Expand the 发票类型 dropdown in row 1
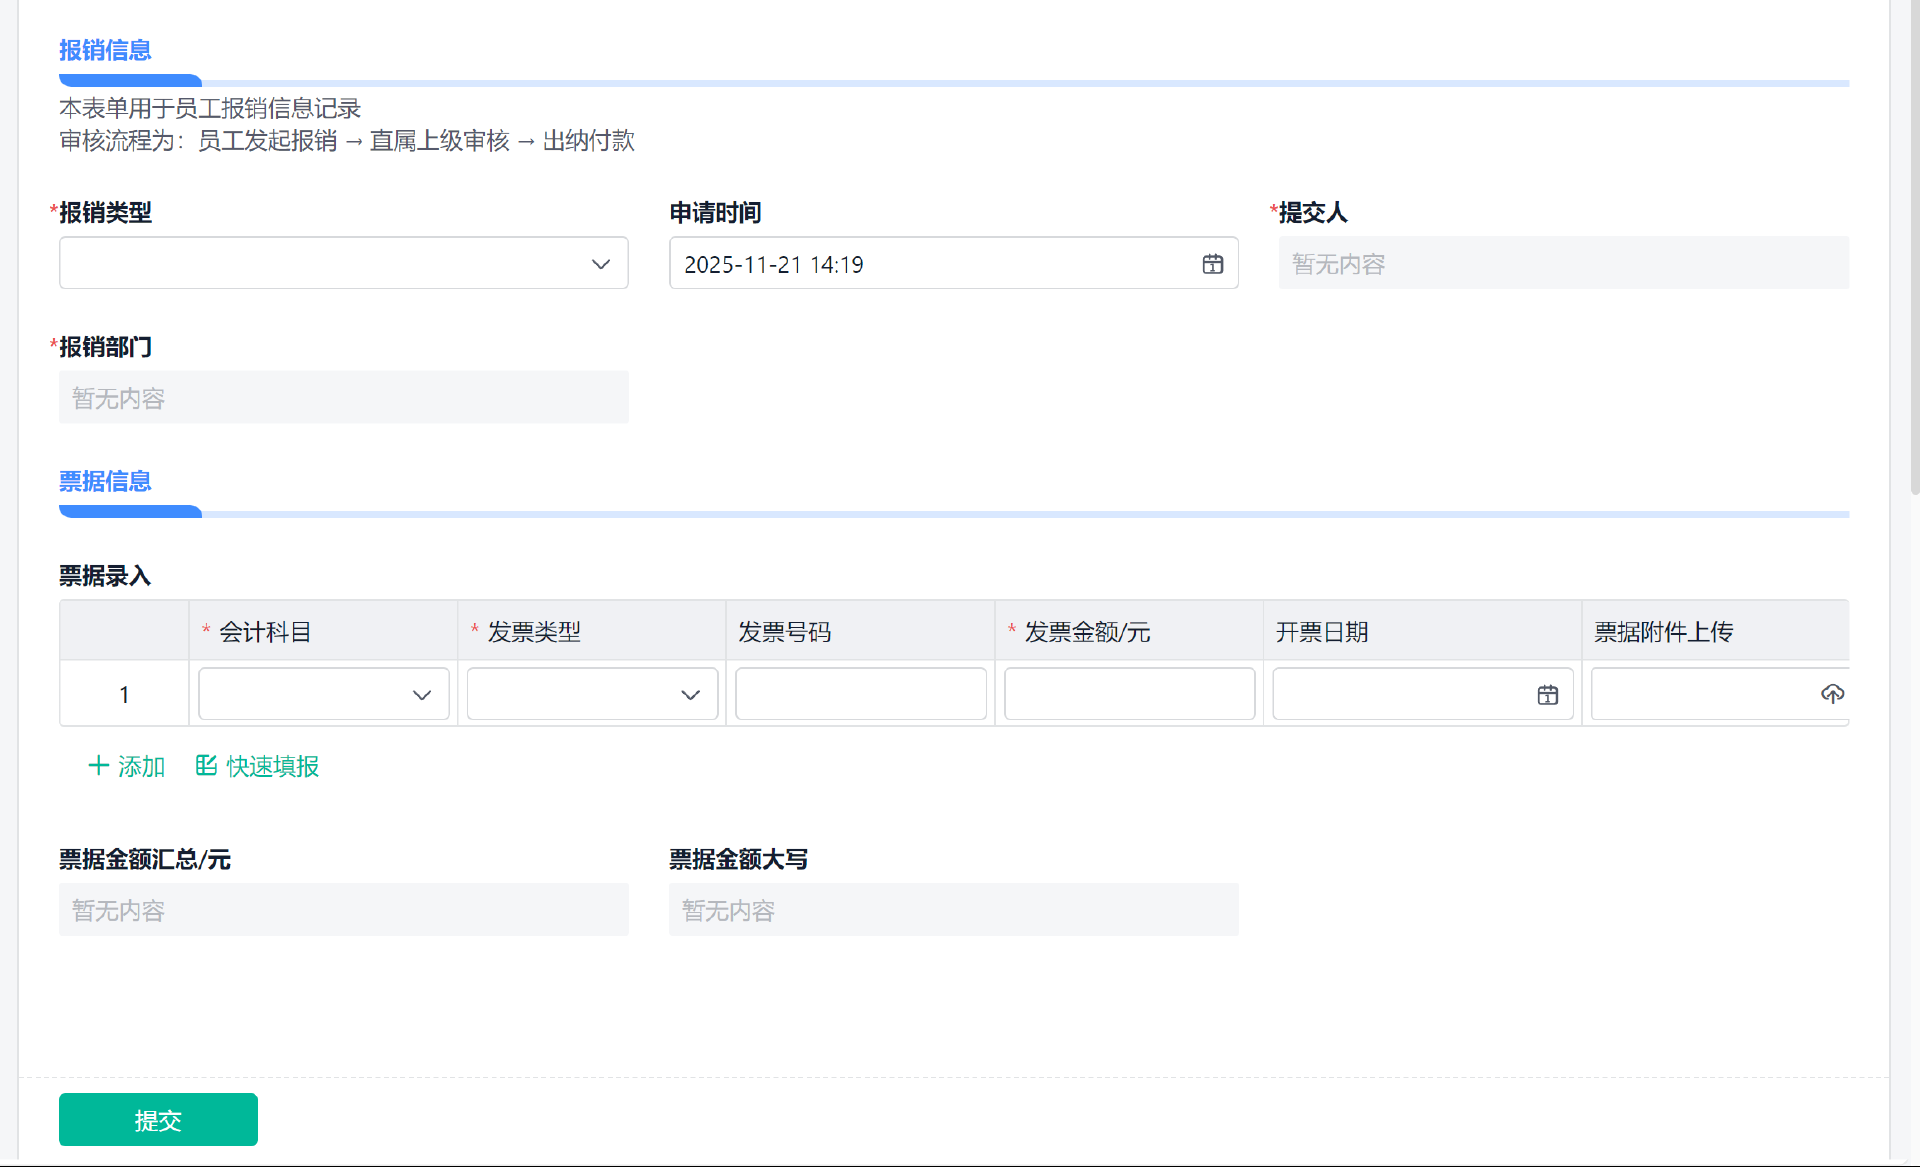 pos(592,695)
